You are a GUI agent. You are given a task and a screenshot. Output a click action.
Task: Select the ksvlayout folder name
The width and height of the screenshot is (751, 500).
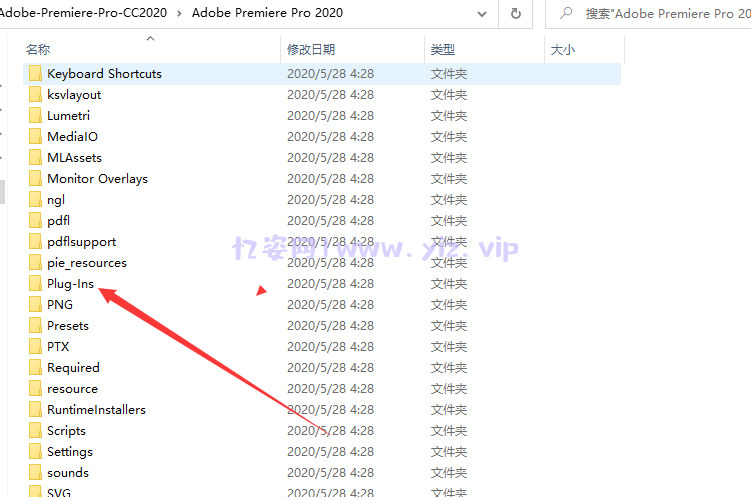[74, 95]
